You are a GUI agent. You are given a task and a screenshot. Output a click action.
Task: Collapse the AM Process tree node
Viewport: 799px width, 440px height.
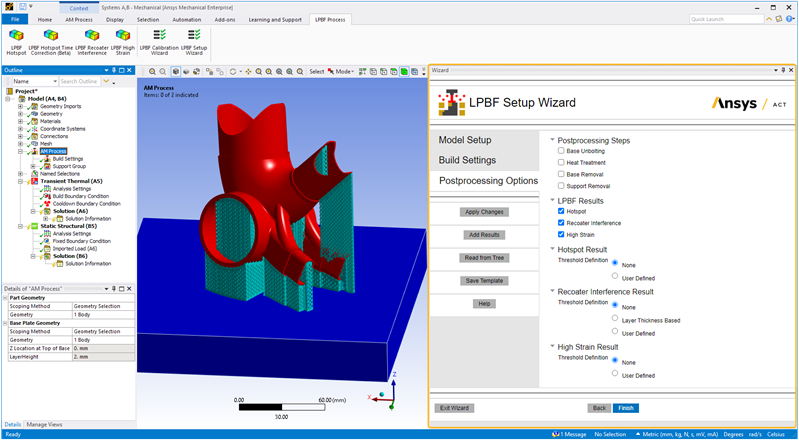click(20, 151)
